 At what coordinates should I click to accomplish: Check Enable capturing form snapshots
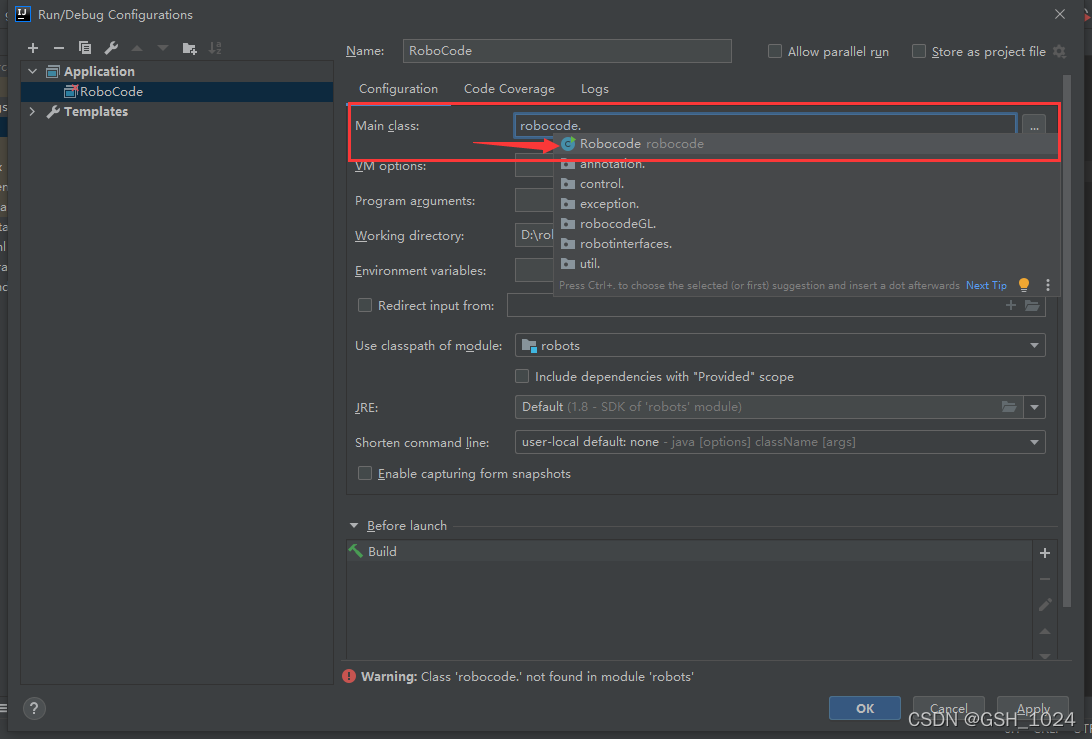(364, 474)
